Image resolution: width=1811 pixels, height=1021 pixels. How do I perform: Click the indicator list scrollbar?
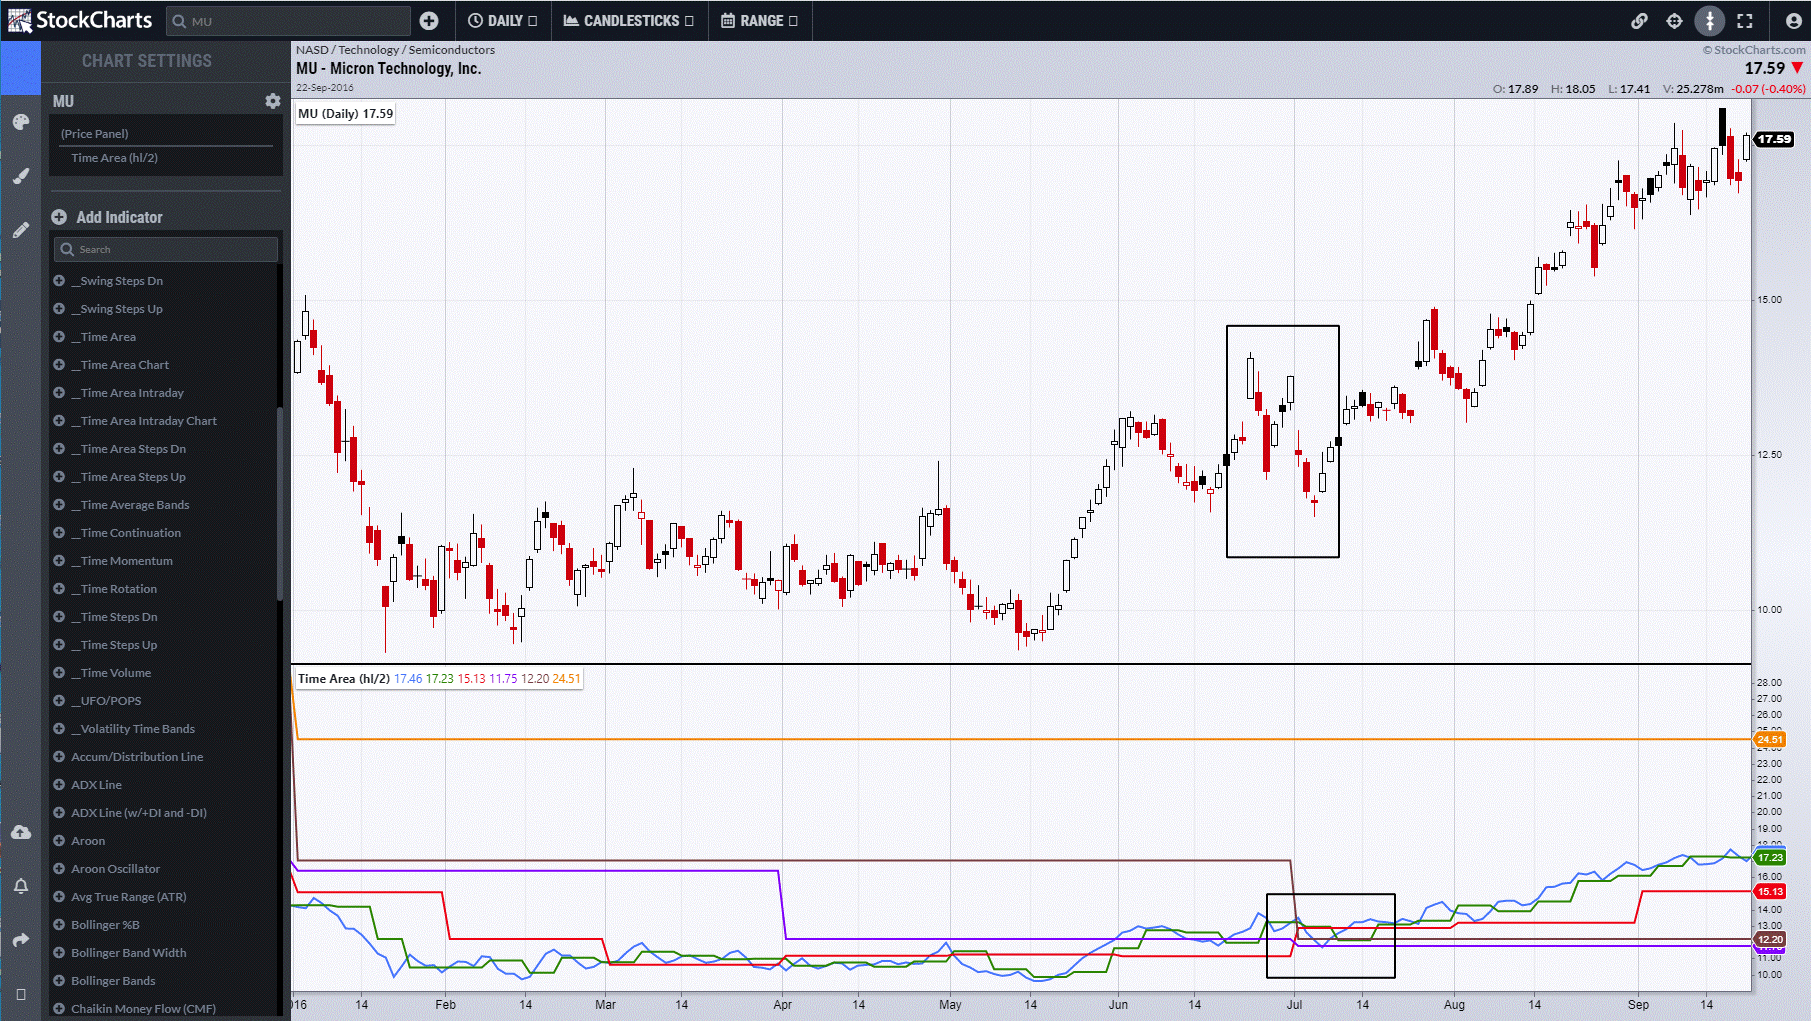280,500
